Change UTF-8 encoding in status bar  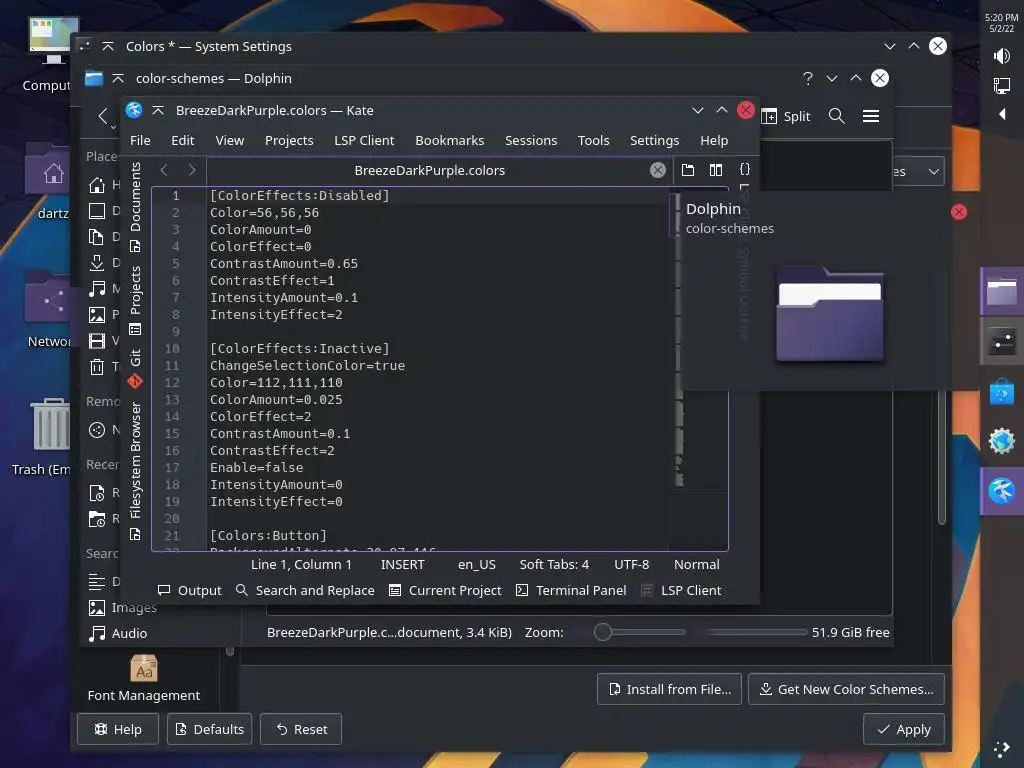(632, 565)
